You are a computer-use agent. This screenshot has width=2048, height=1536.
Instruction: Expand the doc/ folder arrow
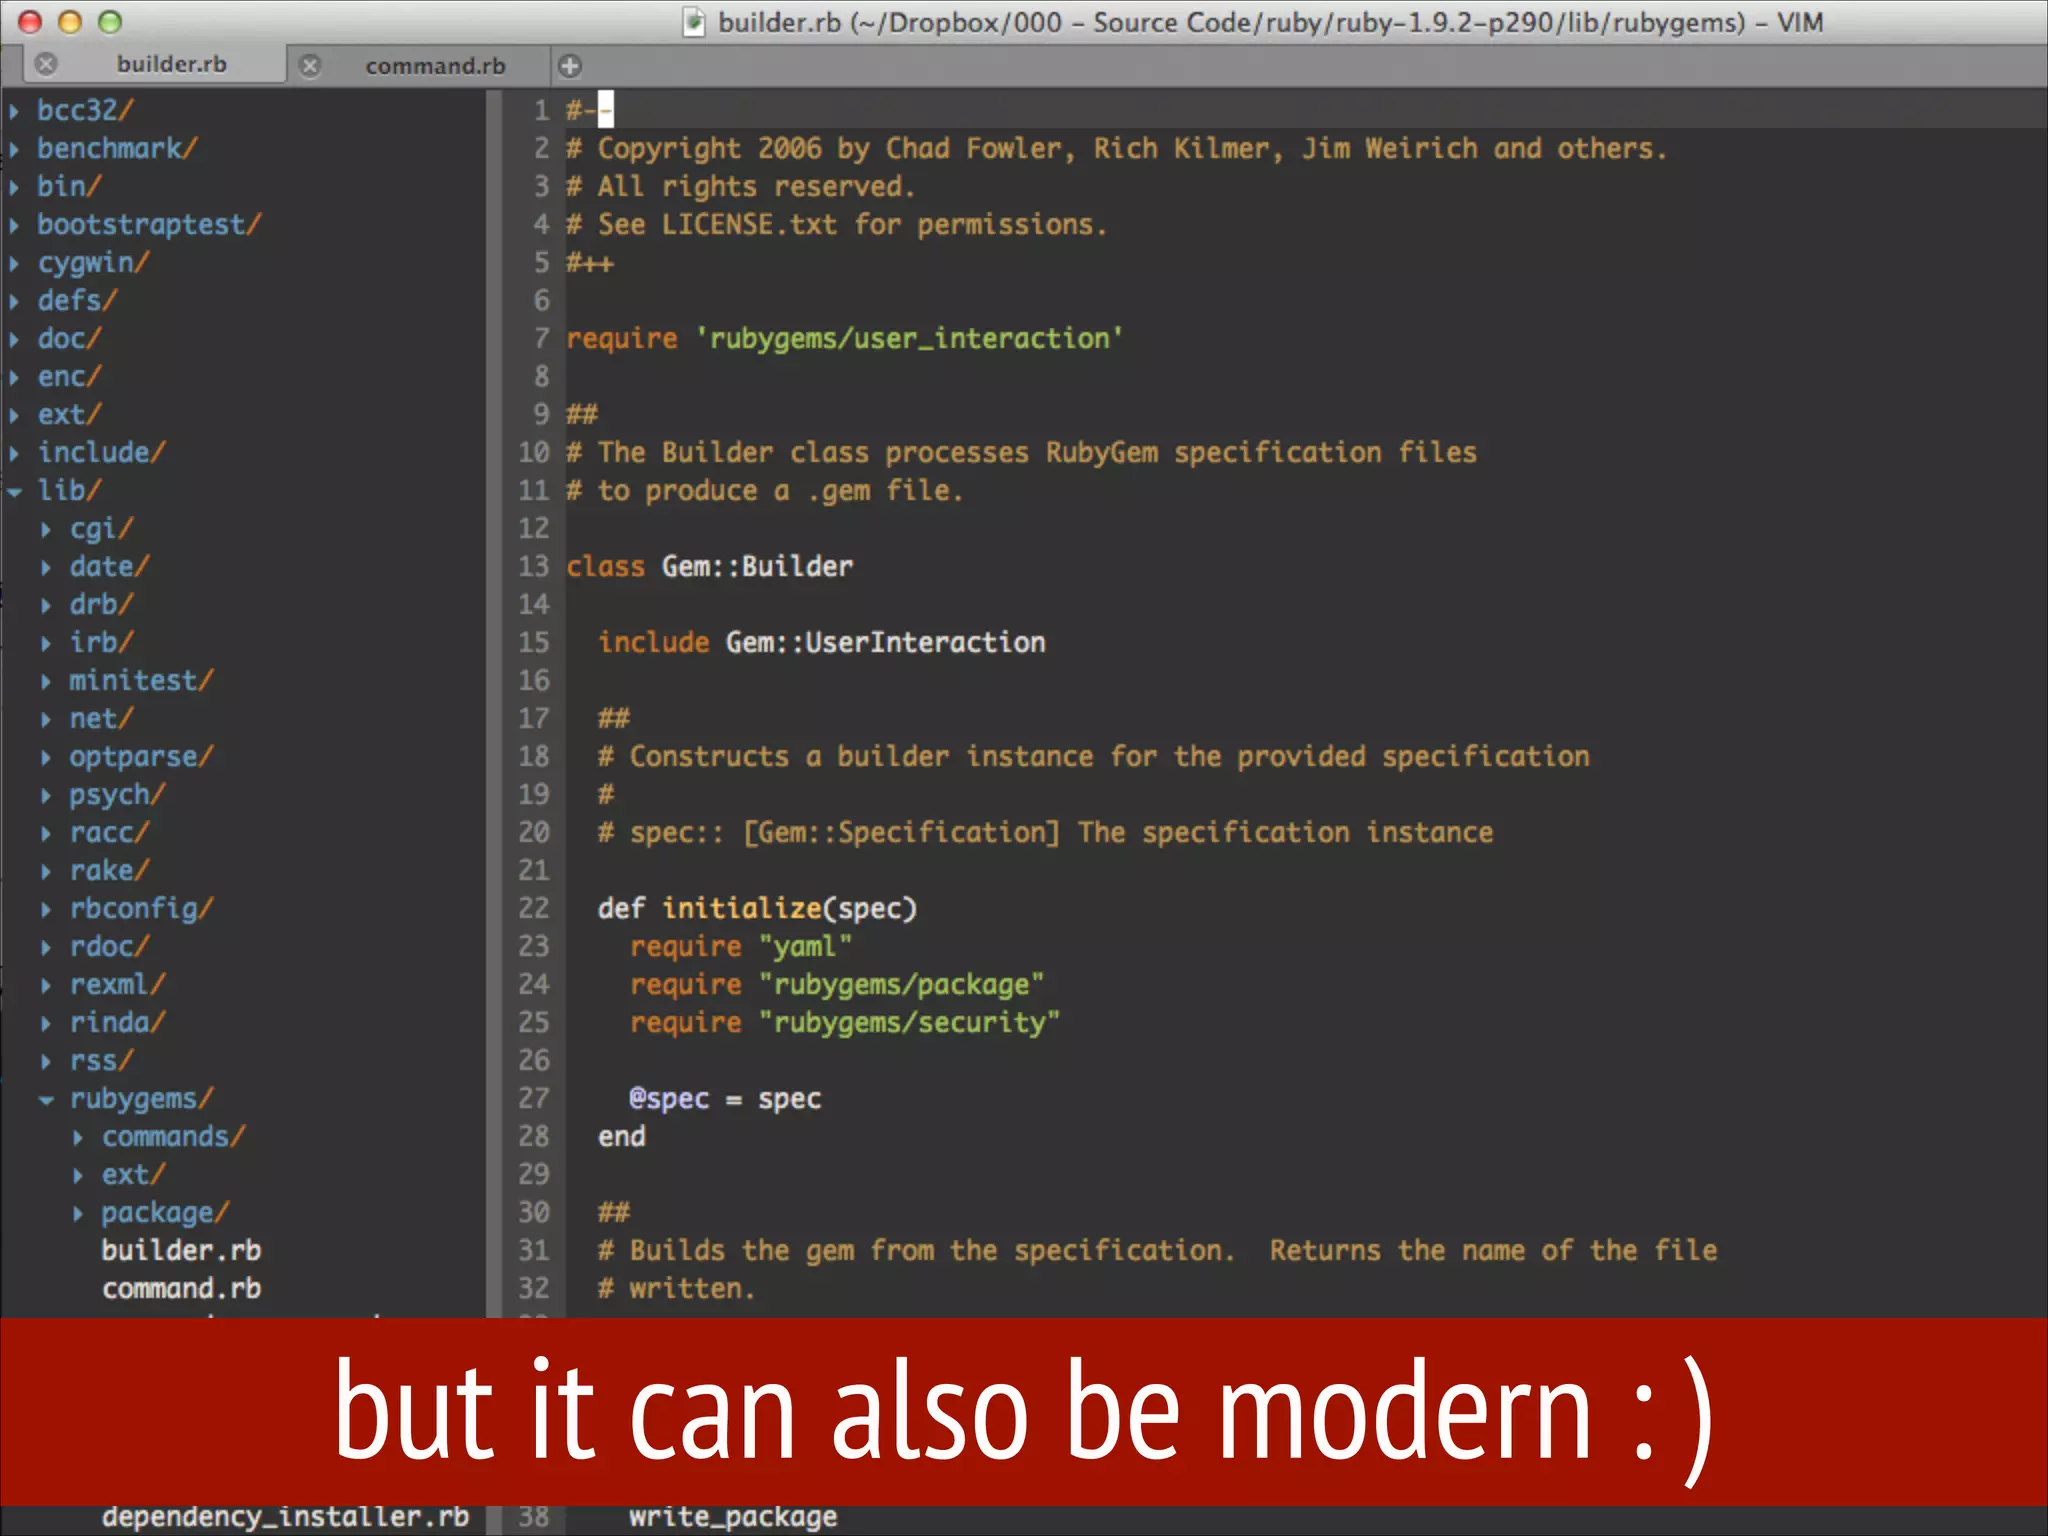[x=14, y=339]
